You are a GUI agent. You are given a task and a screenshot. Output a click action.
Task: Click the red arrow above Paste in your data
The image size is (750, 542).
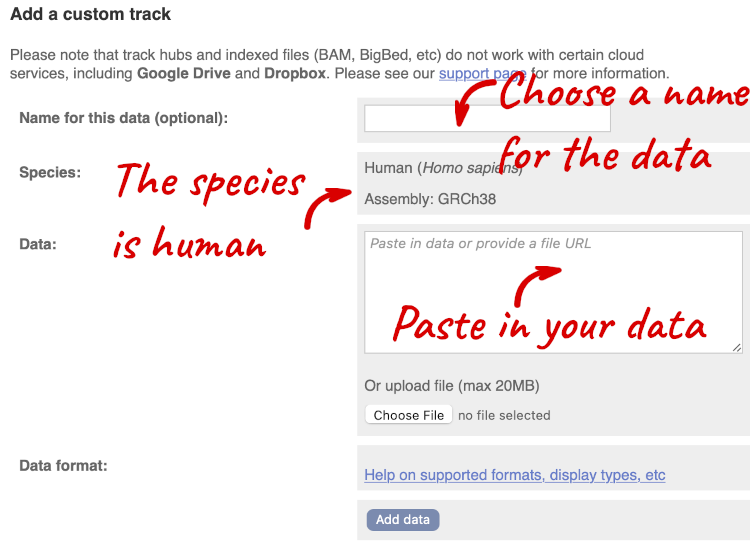tap(537, 286)
